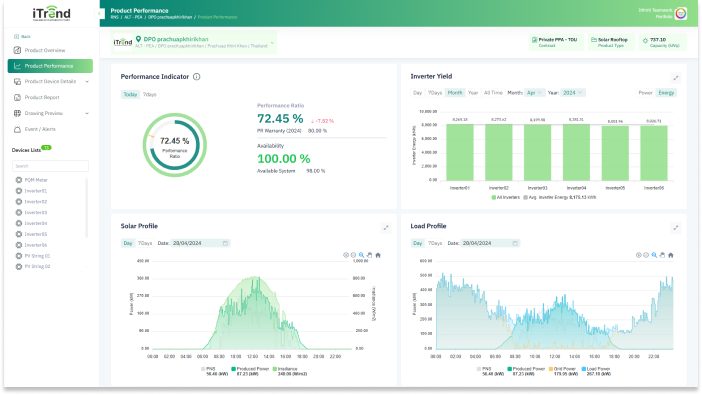This screenshot has width=702, height=395.
Task: Open the Month dropdown showing Apr
Action: click(x=535, y=93)
